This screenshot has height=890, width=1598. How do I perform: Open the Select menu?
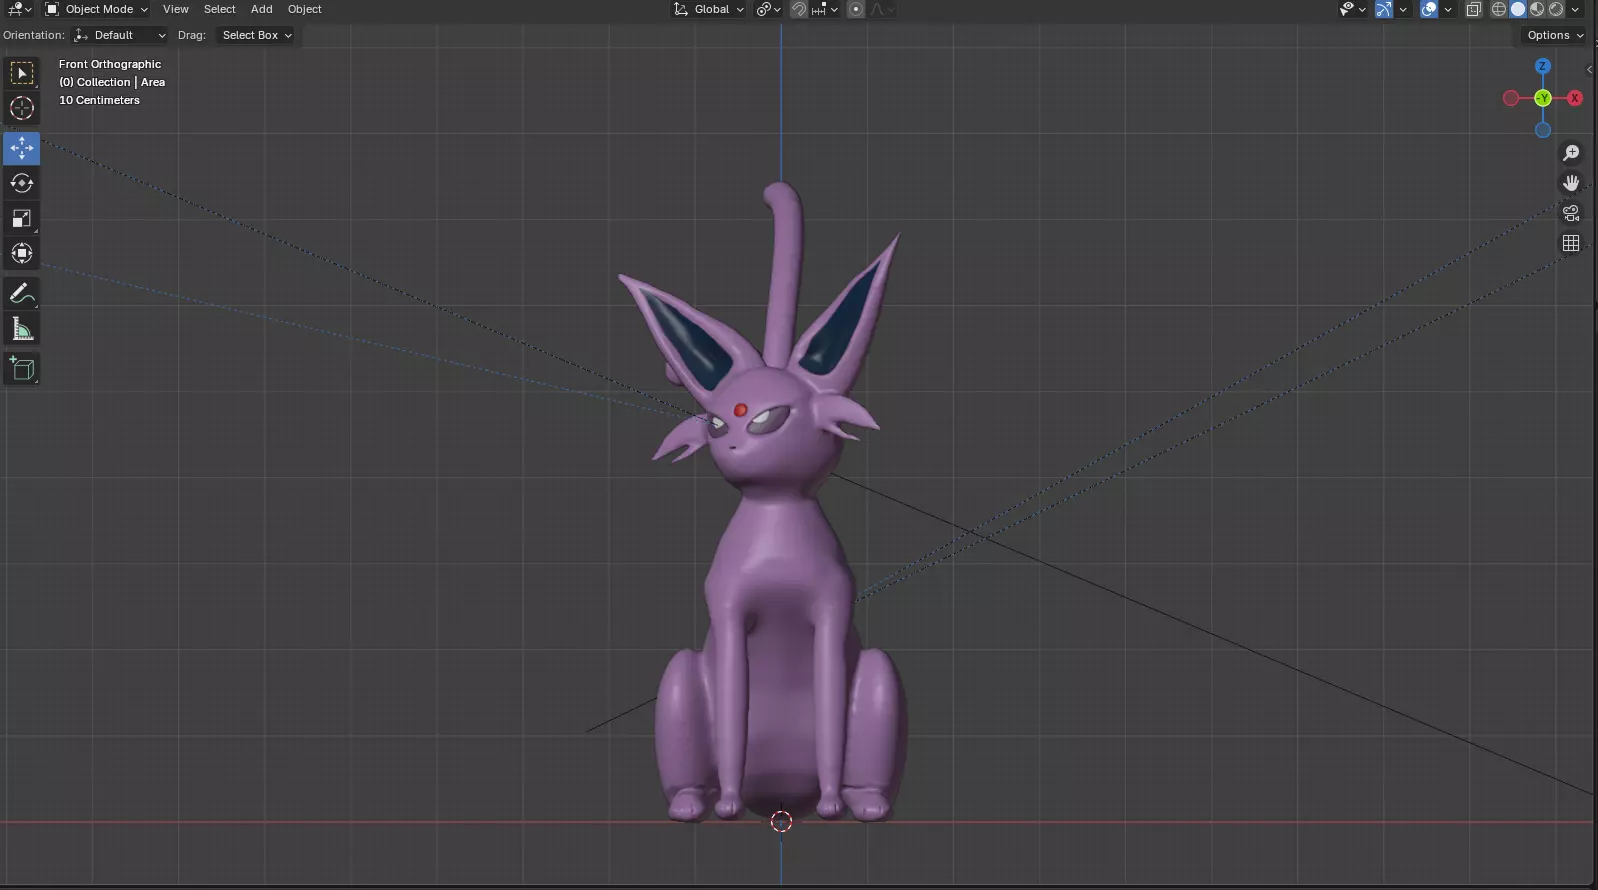220,9
